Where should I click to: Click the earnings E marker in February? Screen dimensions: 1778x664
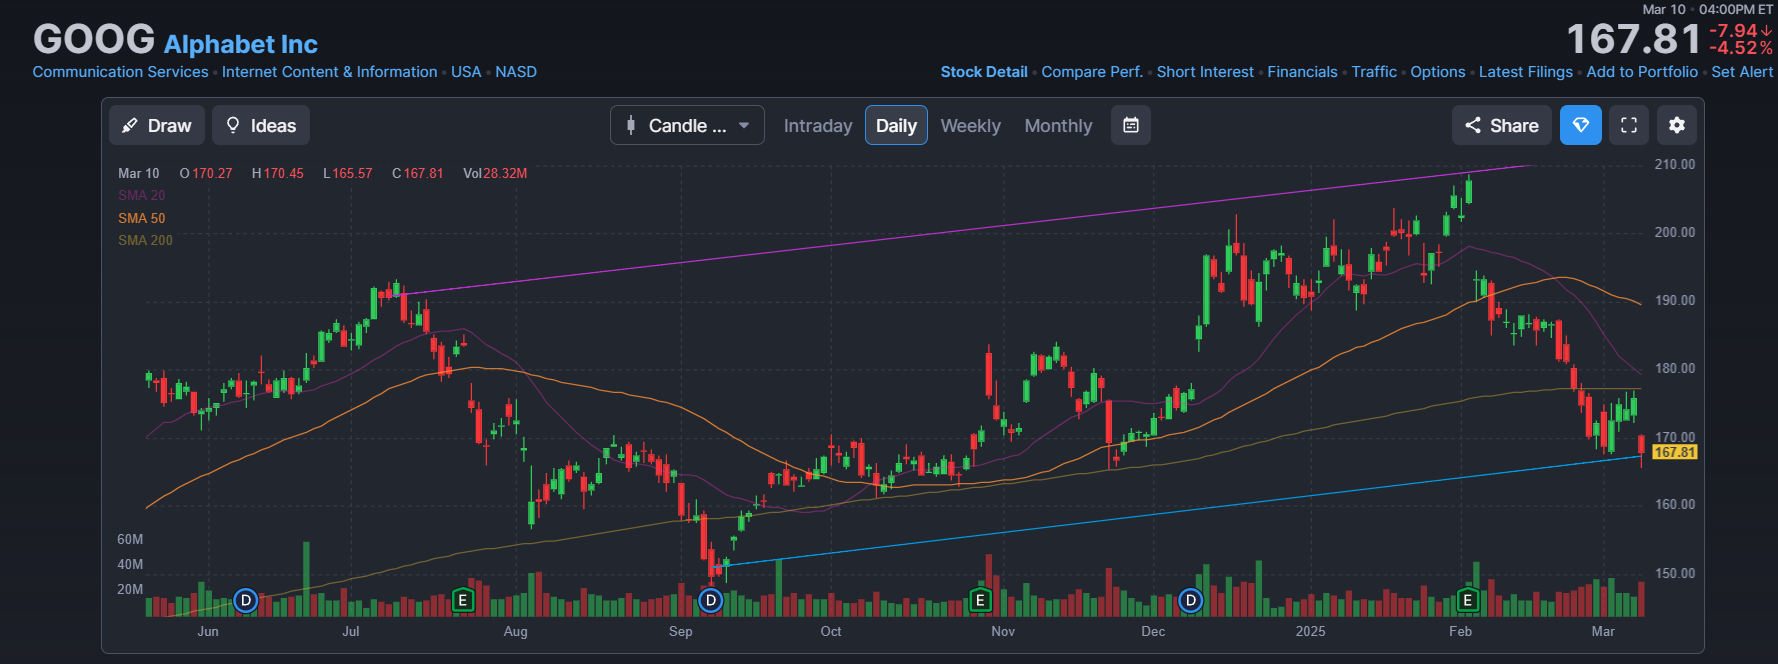[1467, 600]
